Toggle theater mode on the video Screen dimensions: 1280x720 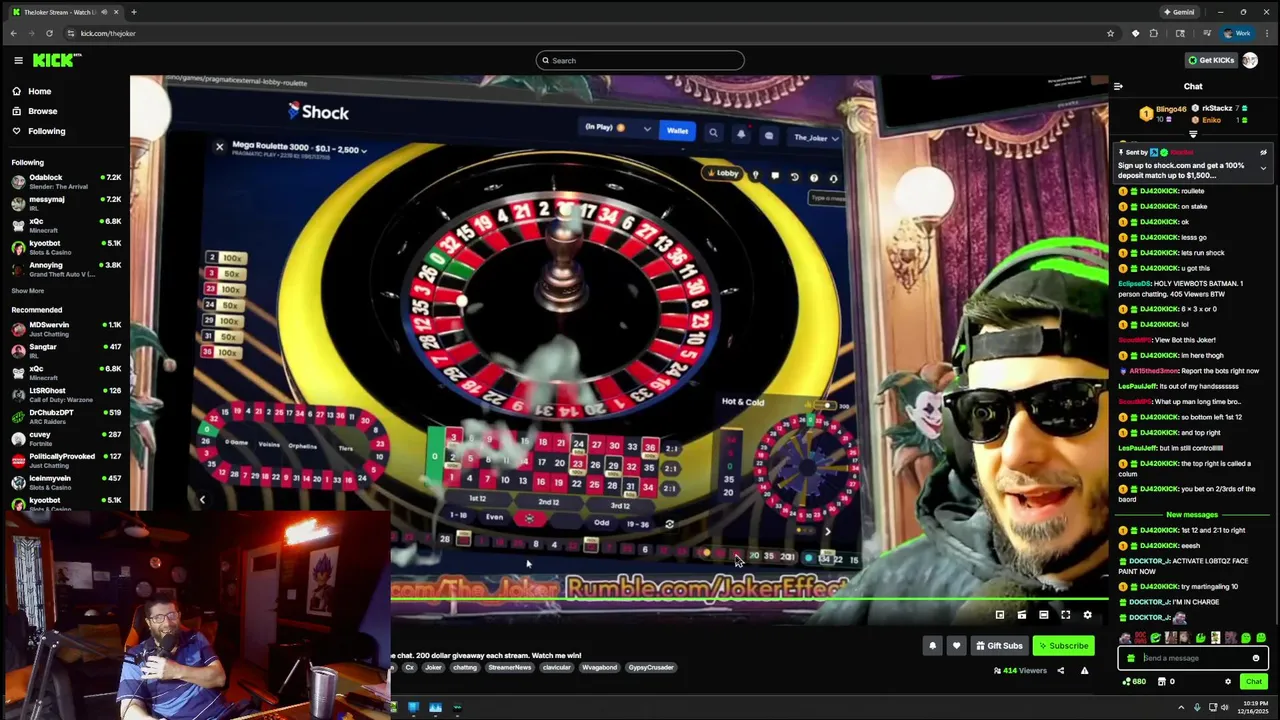[1043, 615]
